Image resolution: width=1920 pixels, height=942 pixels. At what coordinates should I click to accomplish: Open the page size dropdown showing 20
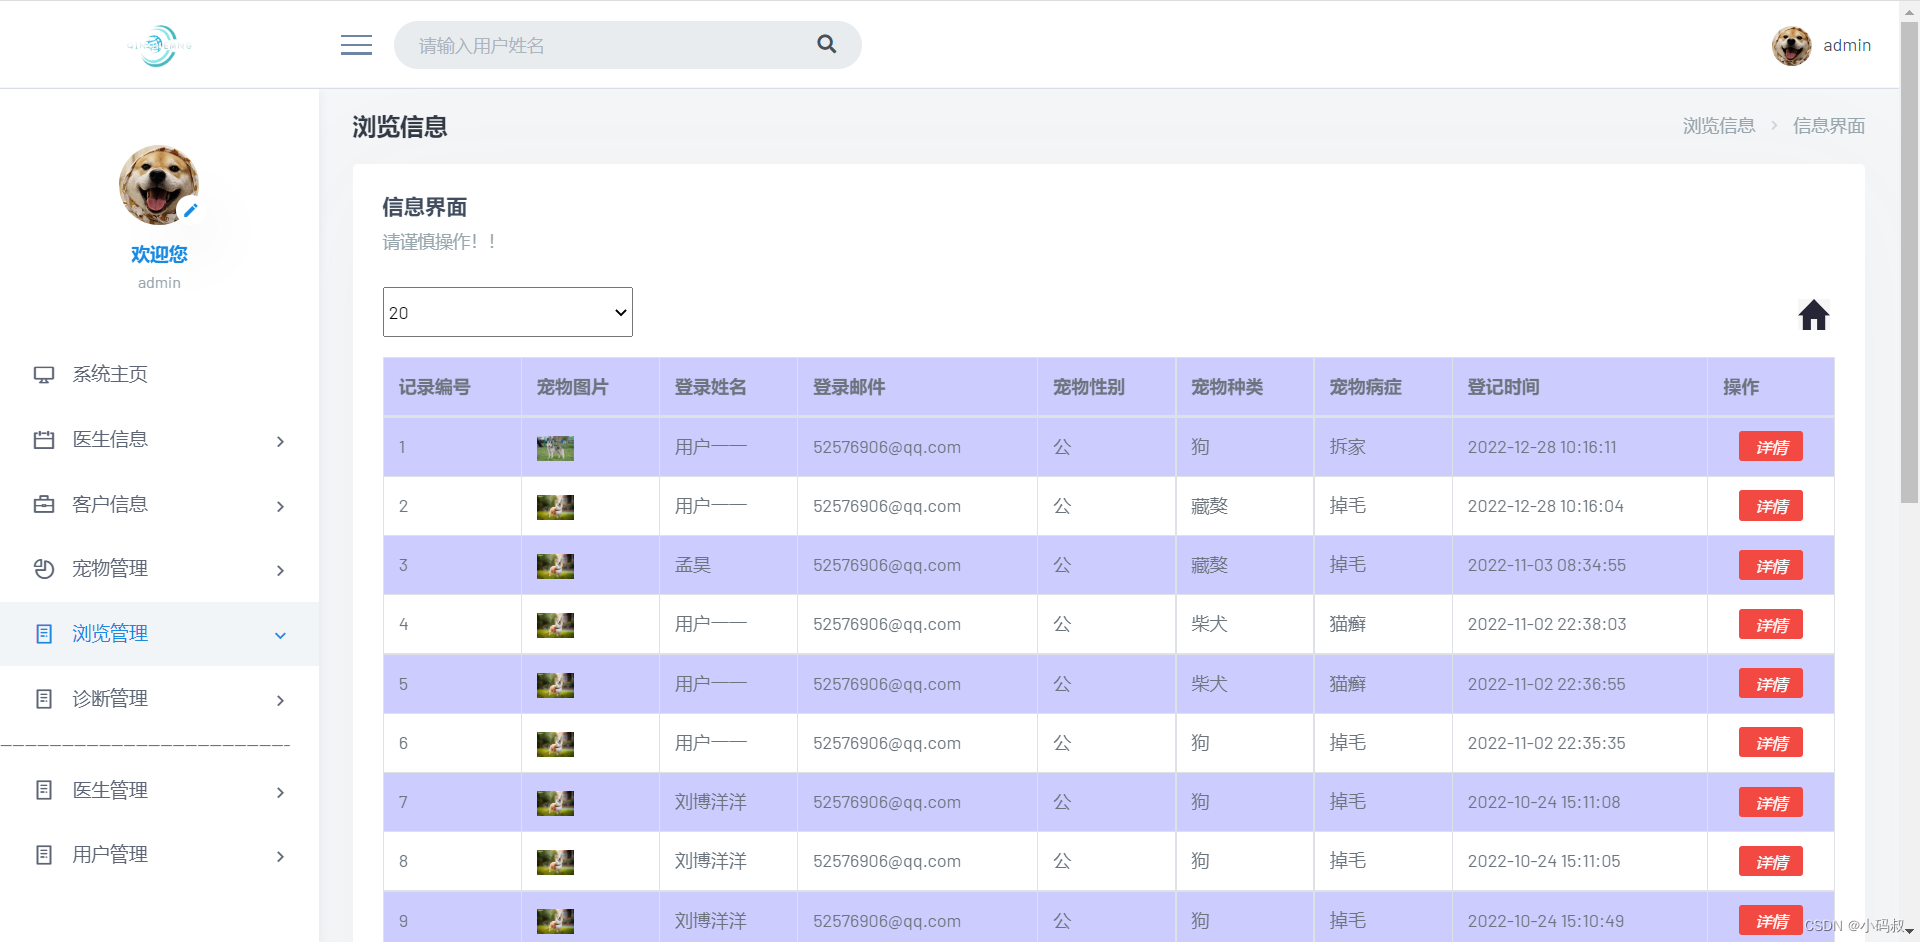click(508, 312)
